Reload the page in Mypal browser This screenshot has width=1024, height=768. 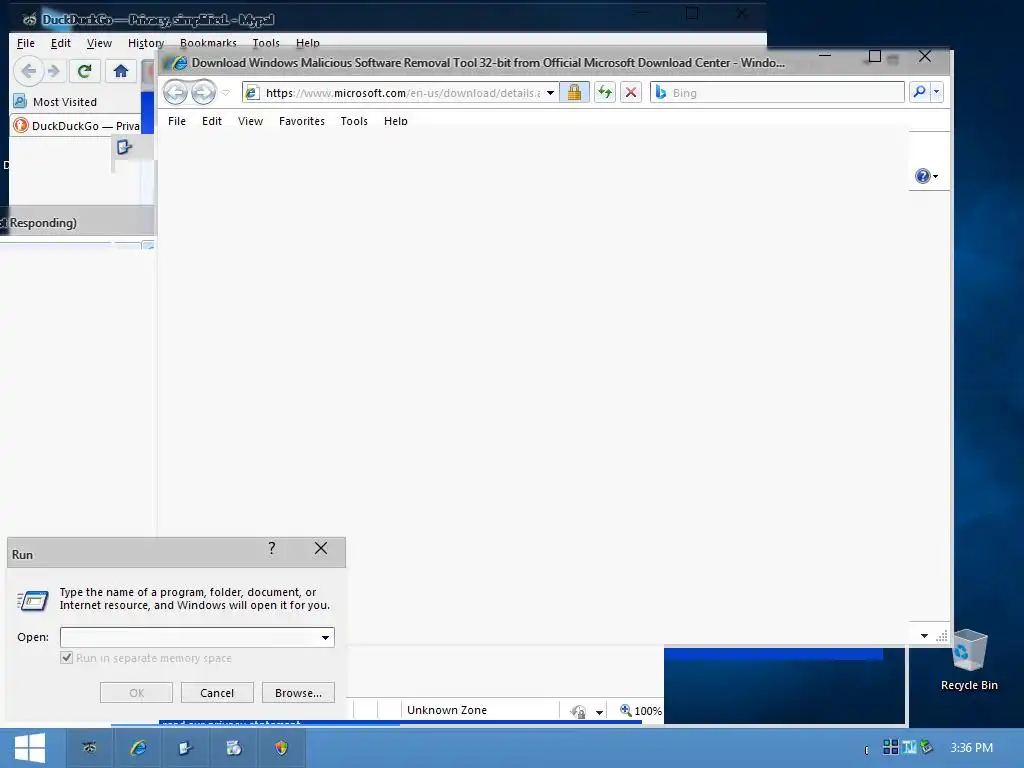pos(84,71)
